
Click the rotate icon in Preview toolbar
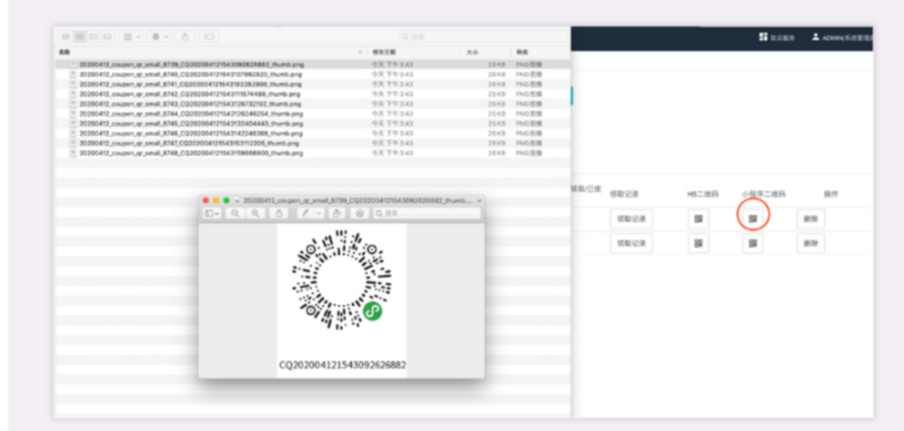click(338, 213)
